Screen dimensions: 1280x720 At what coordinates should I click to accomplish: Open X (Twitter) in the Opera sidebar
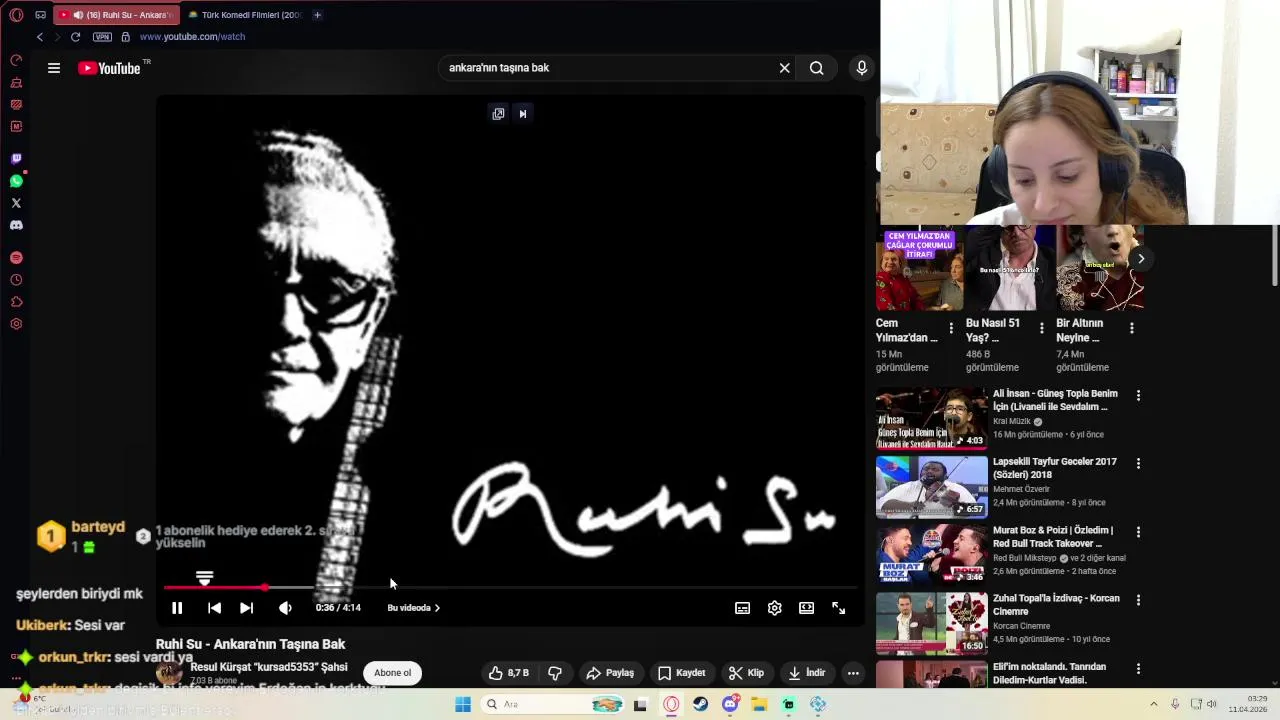pyautogui.click(x=16, y=203)
